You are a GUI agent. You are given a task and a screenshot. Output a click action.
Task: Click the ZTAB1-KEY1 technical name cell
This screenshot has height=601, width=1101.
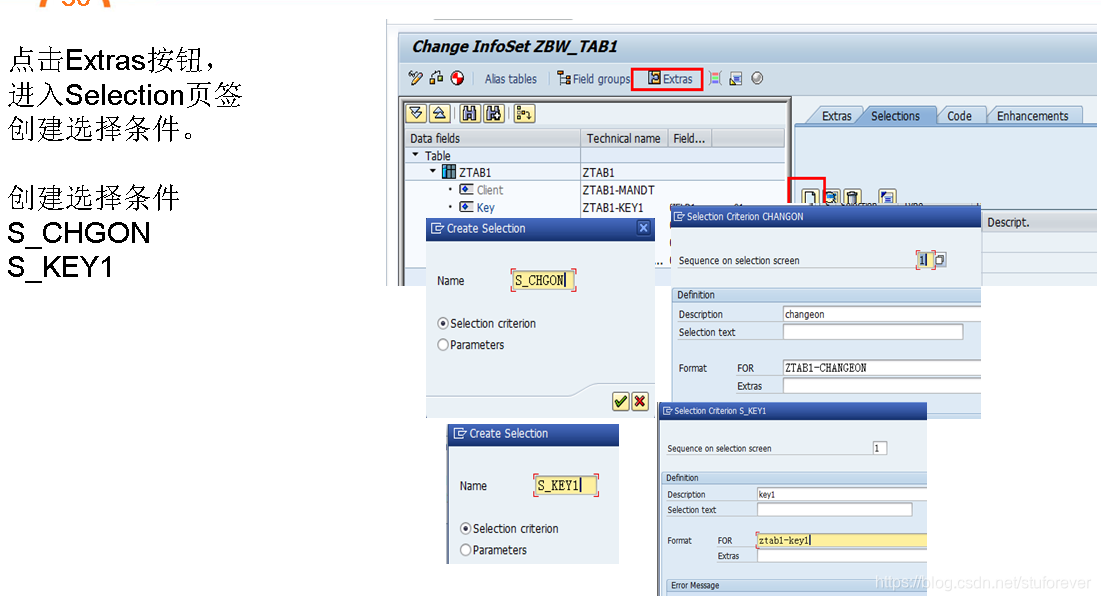(x=612, y=207)
